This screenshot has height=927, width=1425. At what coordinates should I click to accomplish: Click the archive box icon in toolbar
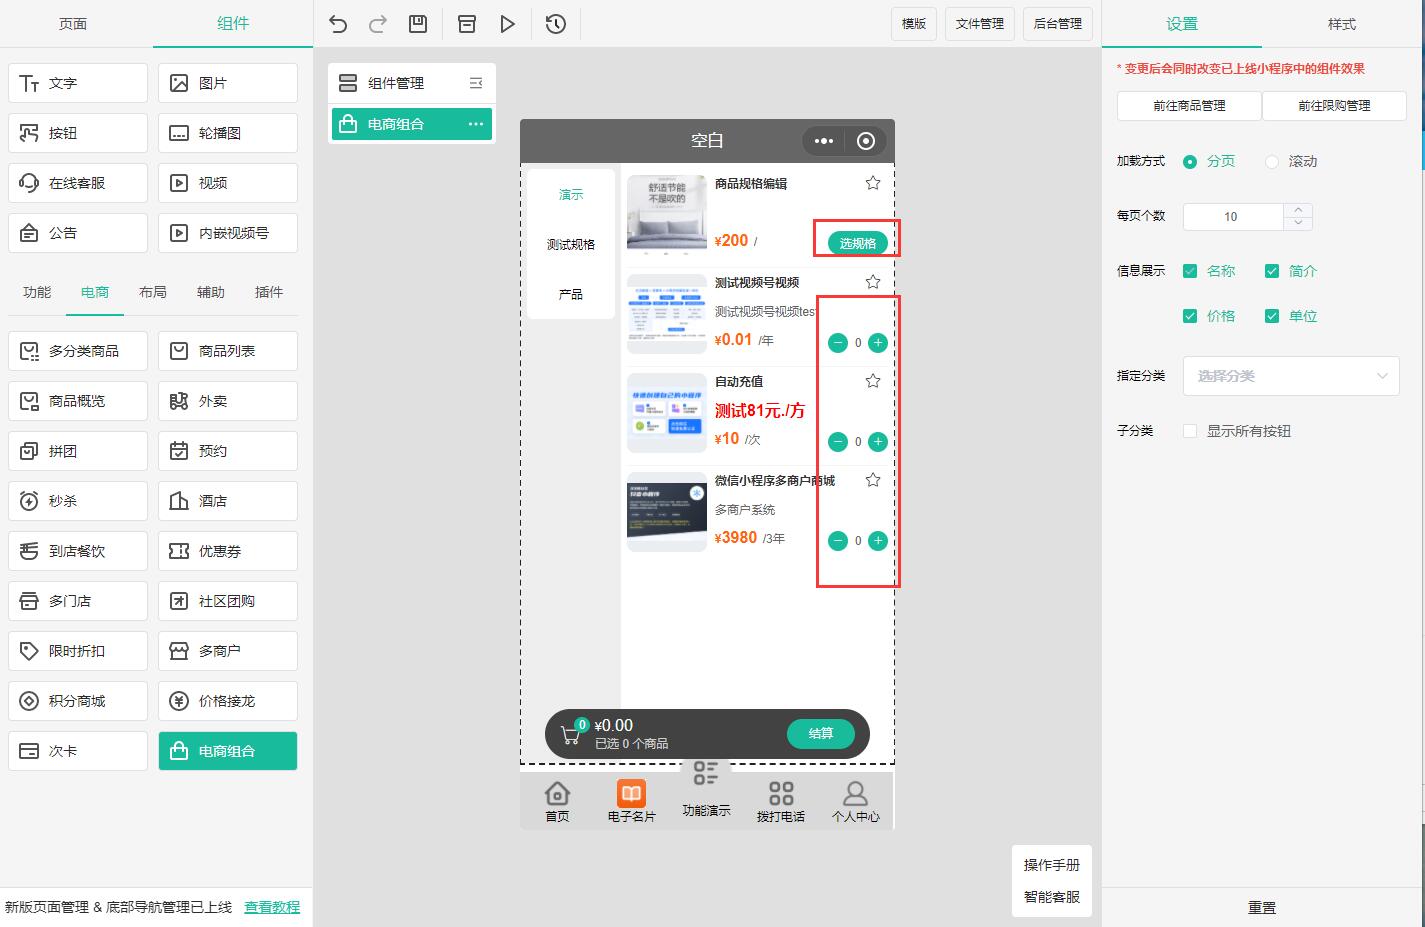pos(467,24)
